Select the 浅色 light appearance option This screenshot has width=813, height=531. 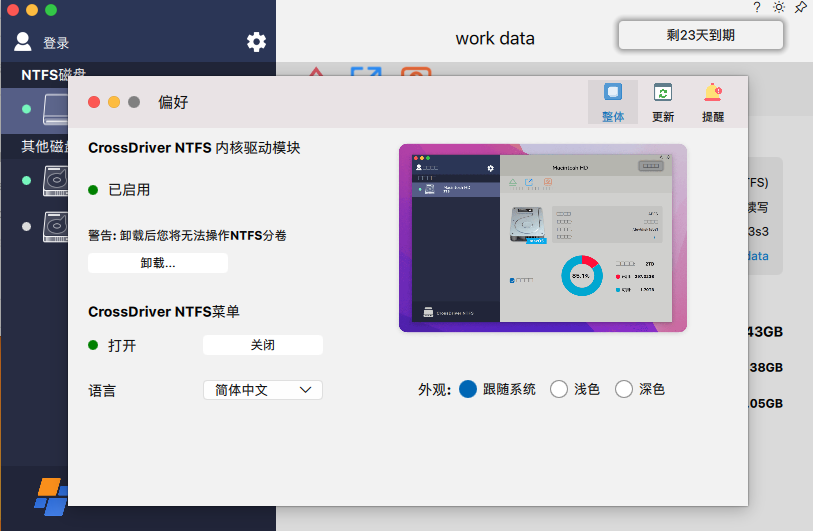coord(559,389)
